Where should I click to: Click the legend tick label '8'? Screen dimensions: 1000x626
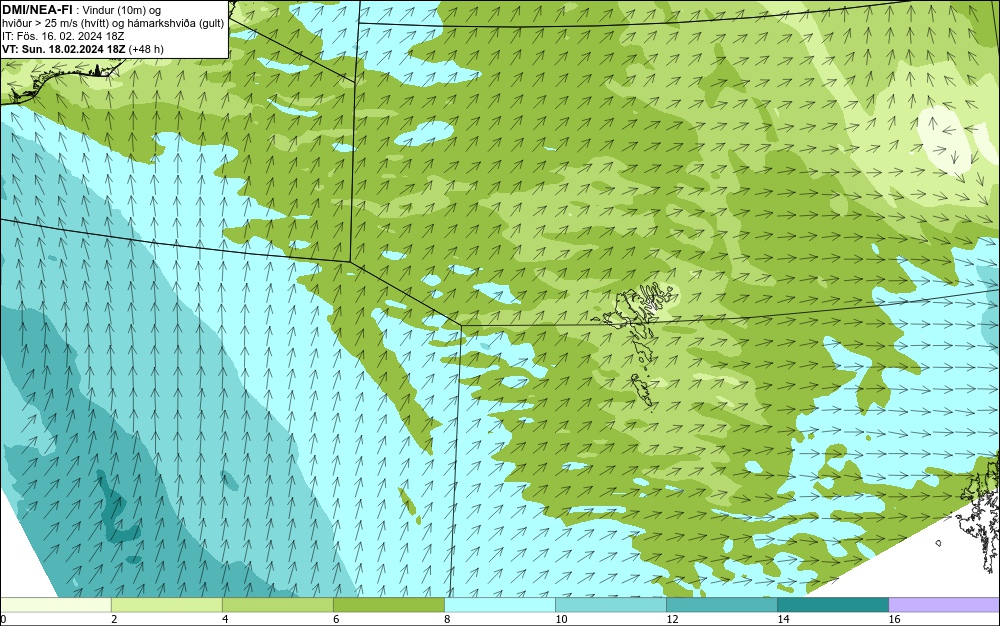447,619
